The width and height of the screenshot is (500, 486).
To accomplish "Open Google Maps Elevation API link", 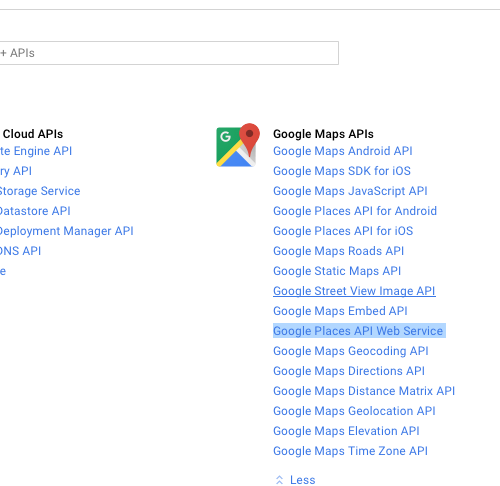I will coord(346,431).
